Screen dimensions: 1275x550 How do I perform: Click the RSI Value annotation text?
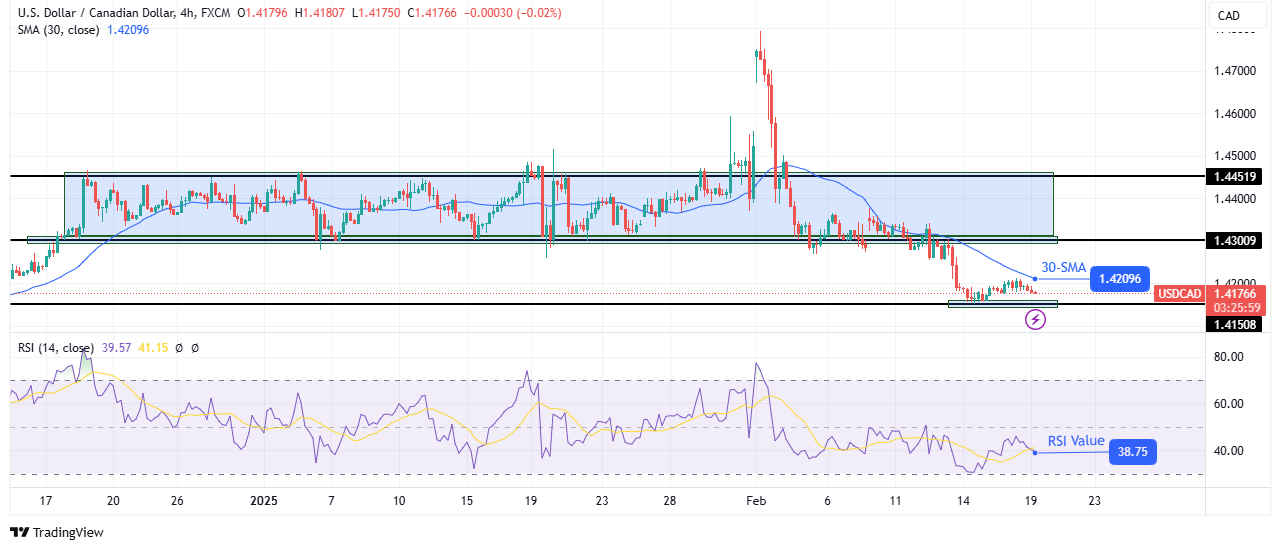[x=1076, y=441]
